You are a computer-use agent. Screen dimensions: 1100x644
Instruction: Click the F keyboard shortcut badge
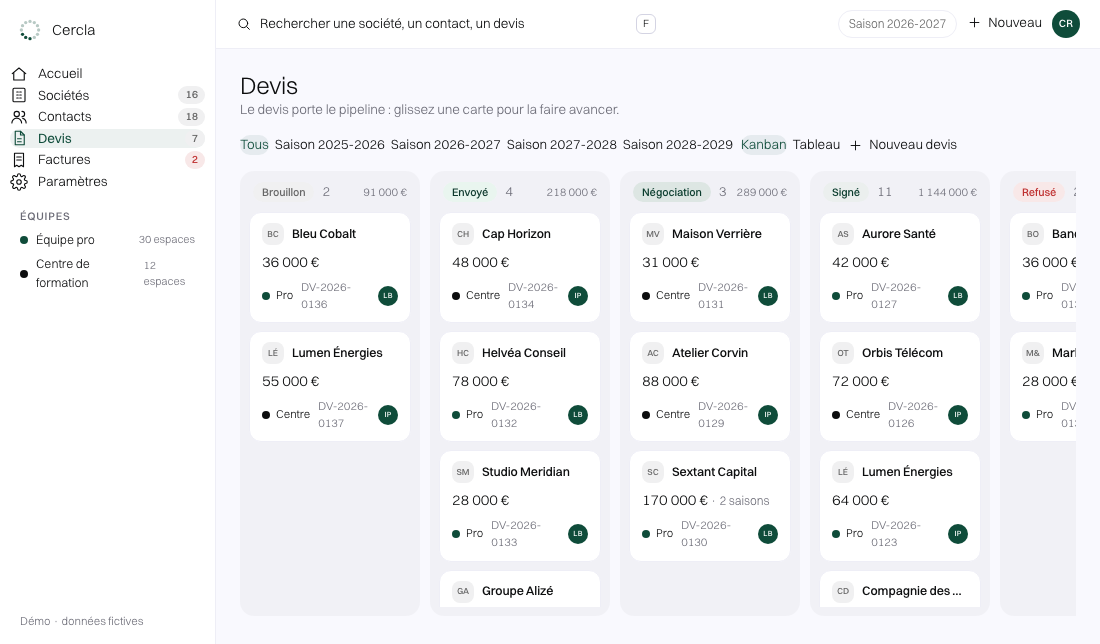(645, 24)
